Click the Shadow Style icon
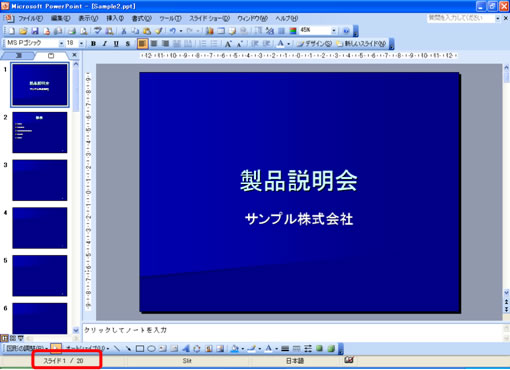 tap(319, 349)
